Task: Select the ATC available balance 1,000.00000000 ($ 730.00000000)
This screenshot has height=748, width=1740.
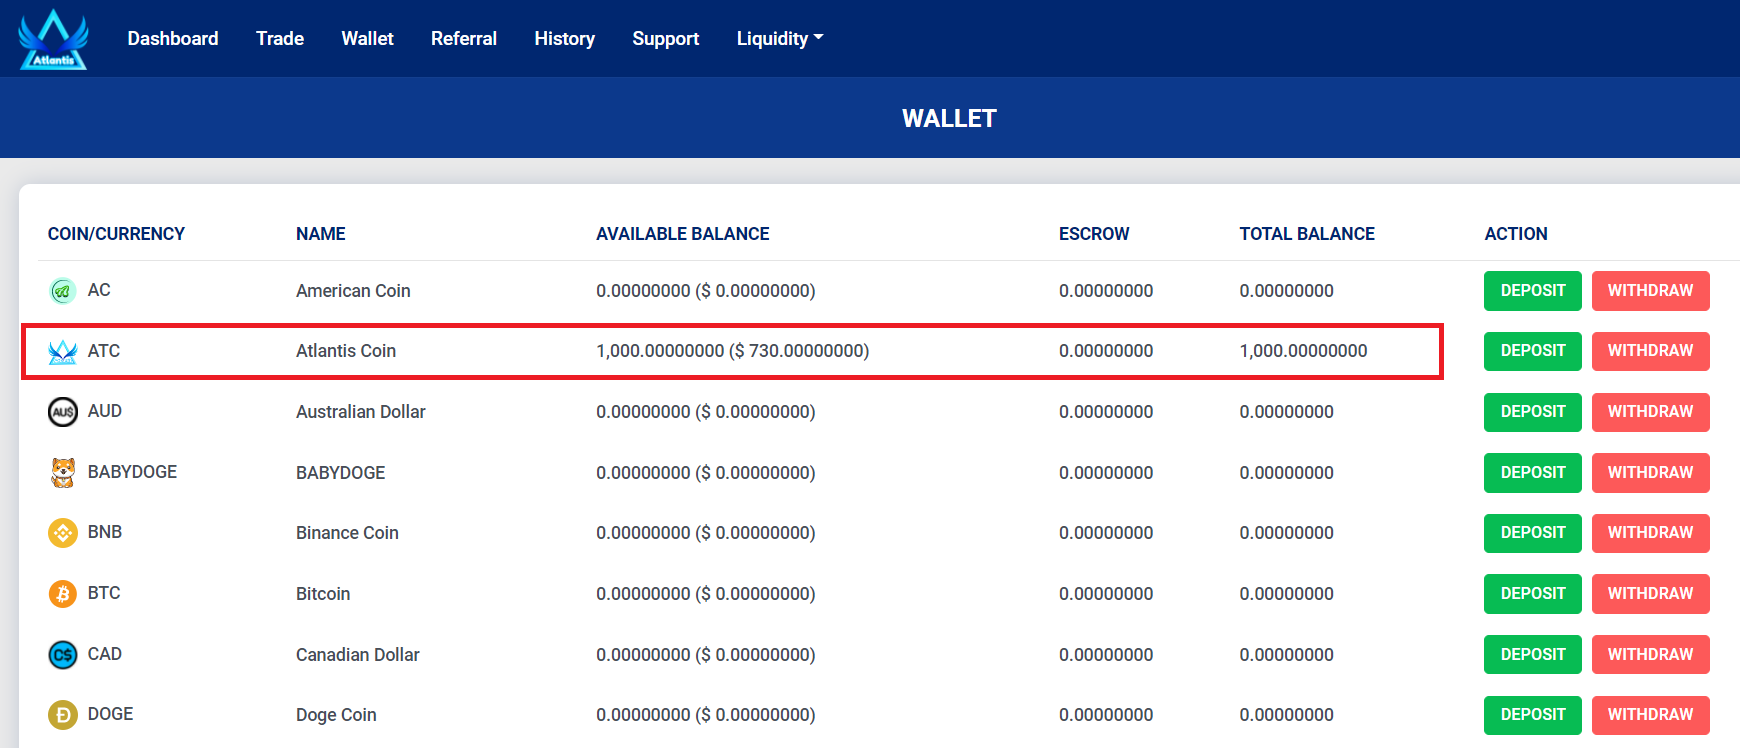Action: point(733,351)
